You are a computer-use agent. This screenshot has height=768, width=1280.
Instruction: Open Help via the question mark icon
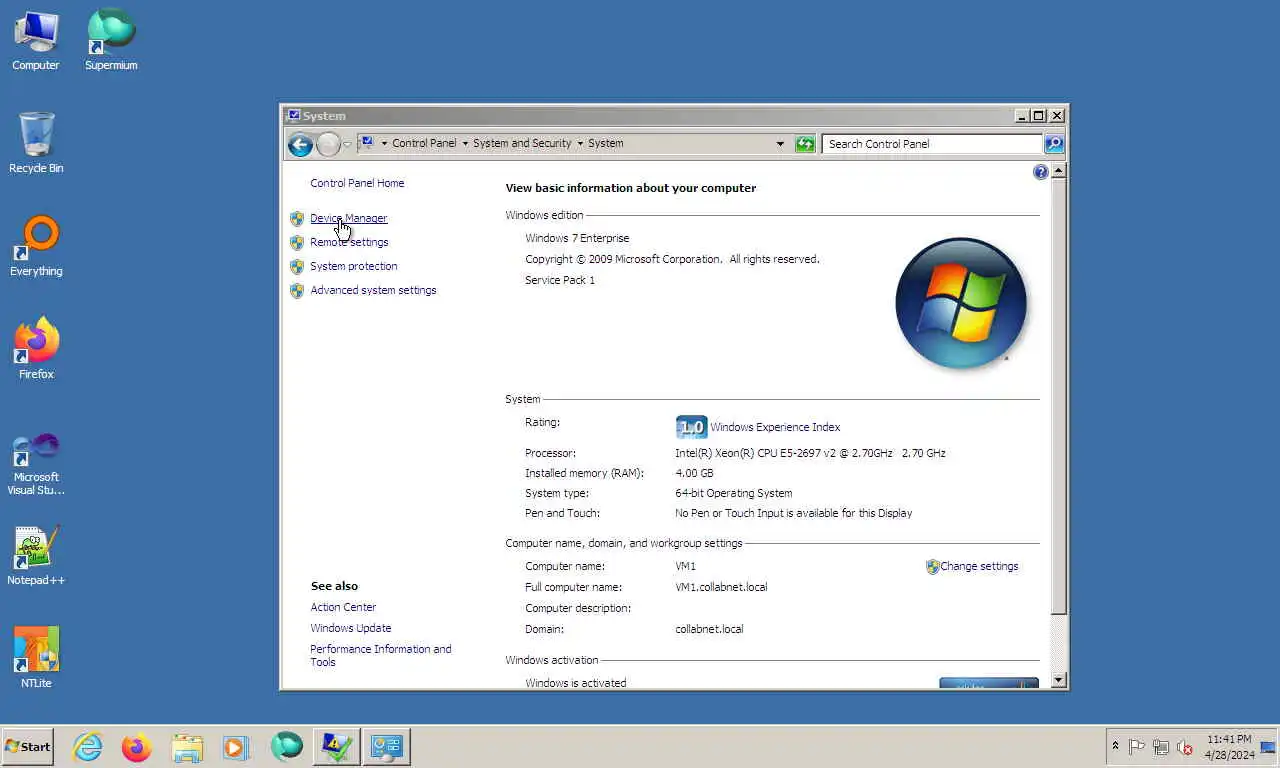1040,172
